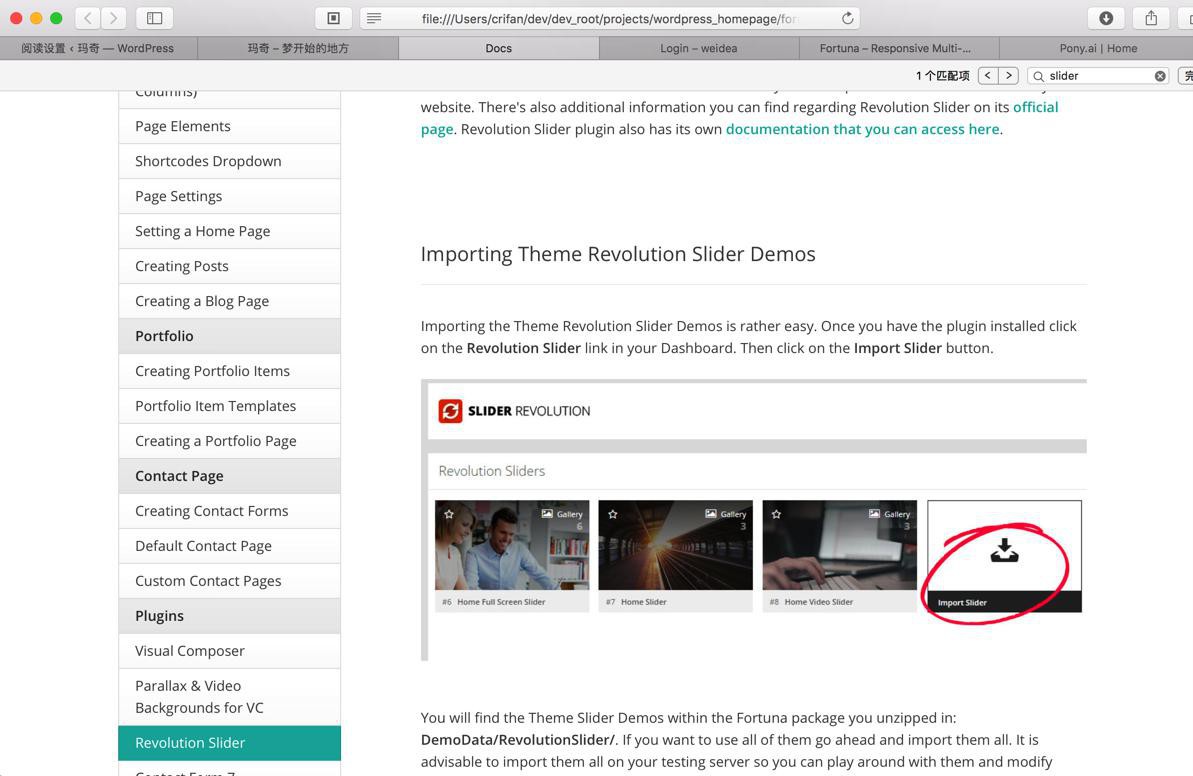The image size is (1193, 776).
Task: Open Creating a Blog Page in sidebar
Action: [x=230, y=301]
